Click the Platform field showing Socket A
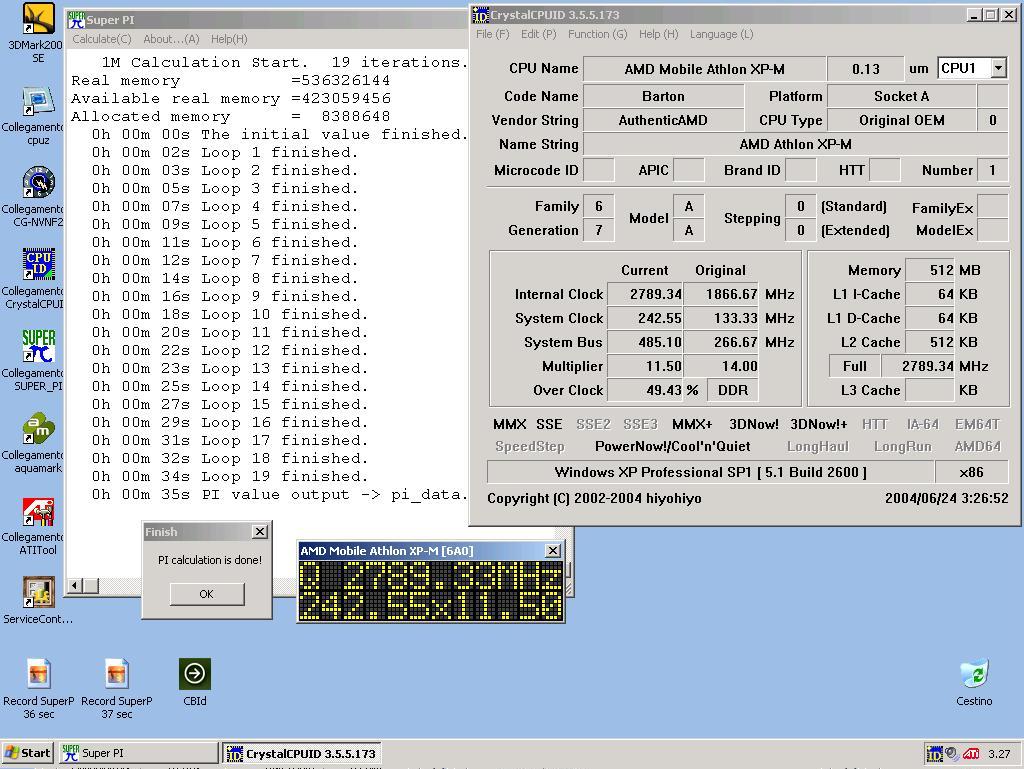1024x769 pixels. click(x=901, y=96)
